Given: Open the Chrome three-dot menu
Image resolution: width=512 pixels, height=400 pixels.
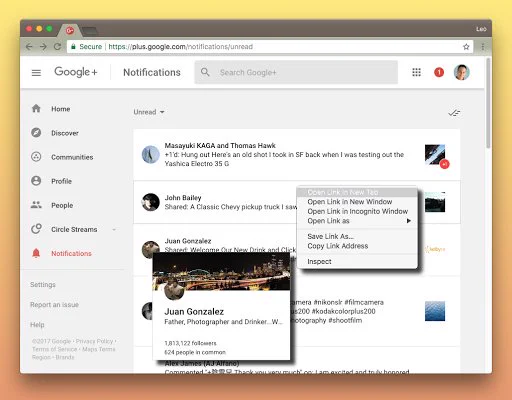Looking at the screenshot, I should tap(482, 47).
